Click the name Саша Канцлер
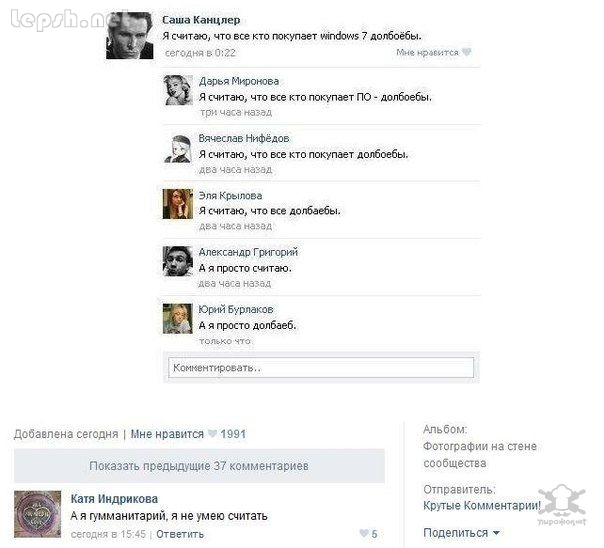The width and height of the screenshot is (604, 548). pos(201,20)
